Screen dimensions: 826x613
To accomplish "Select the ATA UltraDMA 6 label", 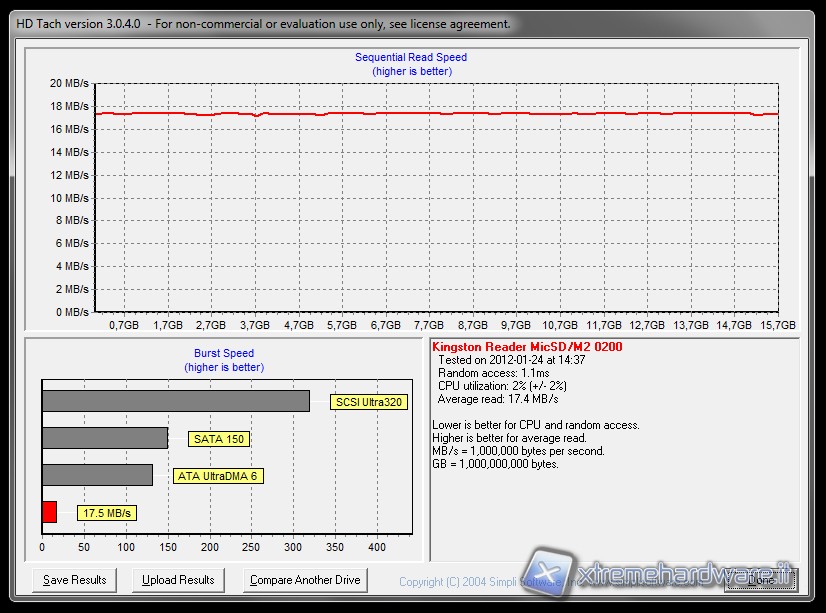I will pyautogui.click(x=217, y=476).
